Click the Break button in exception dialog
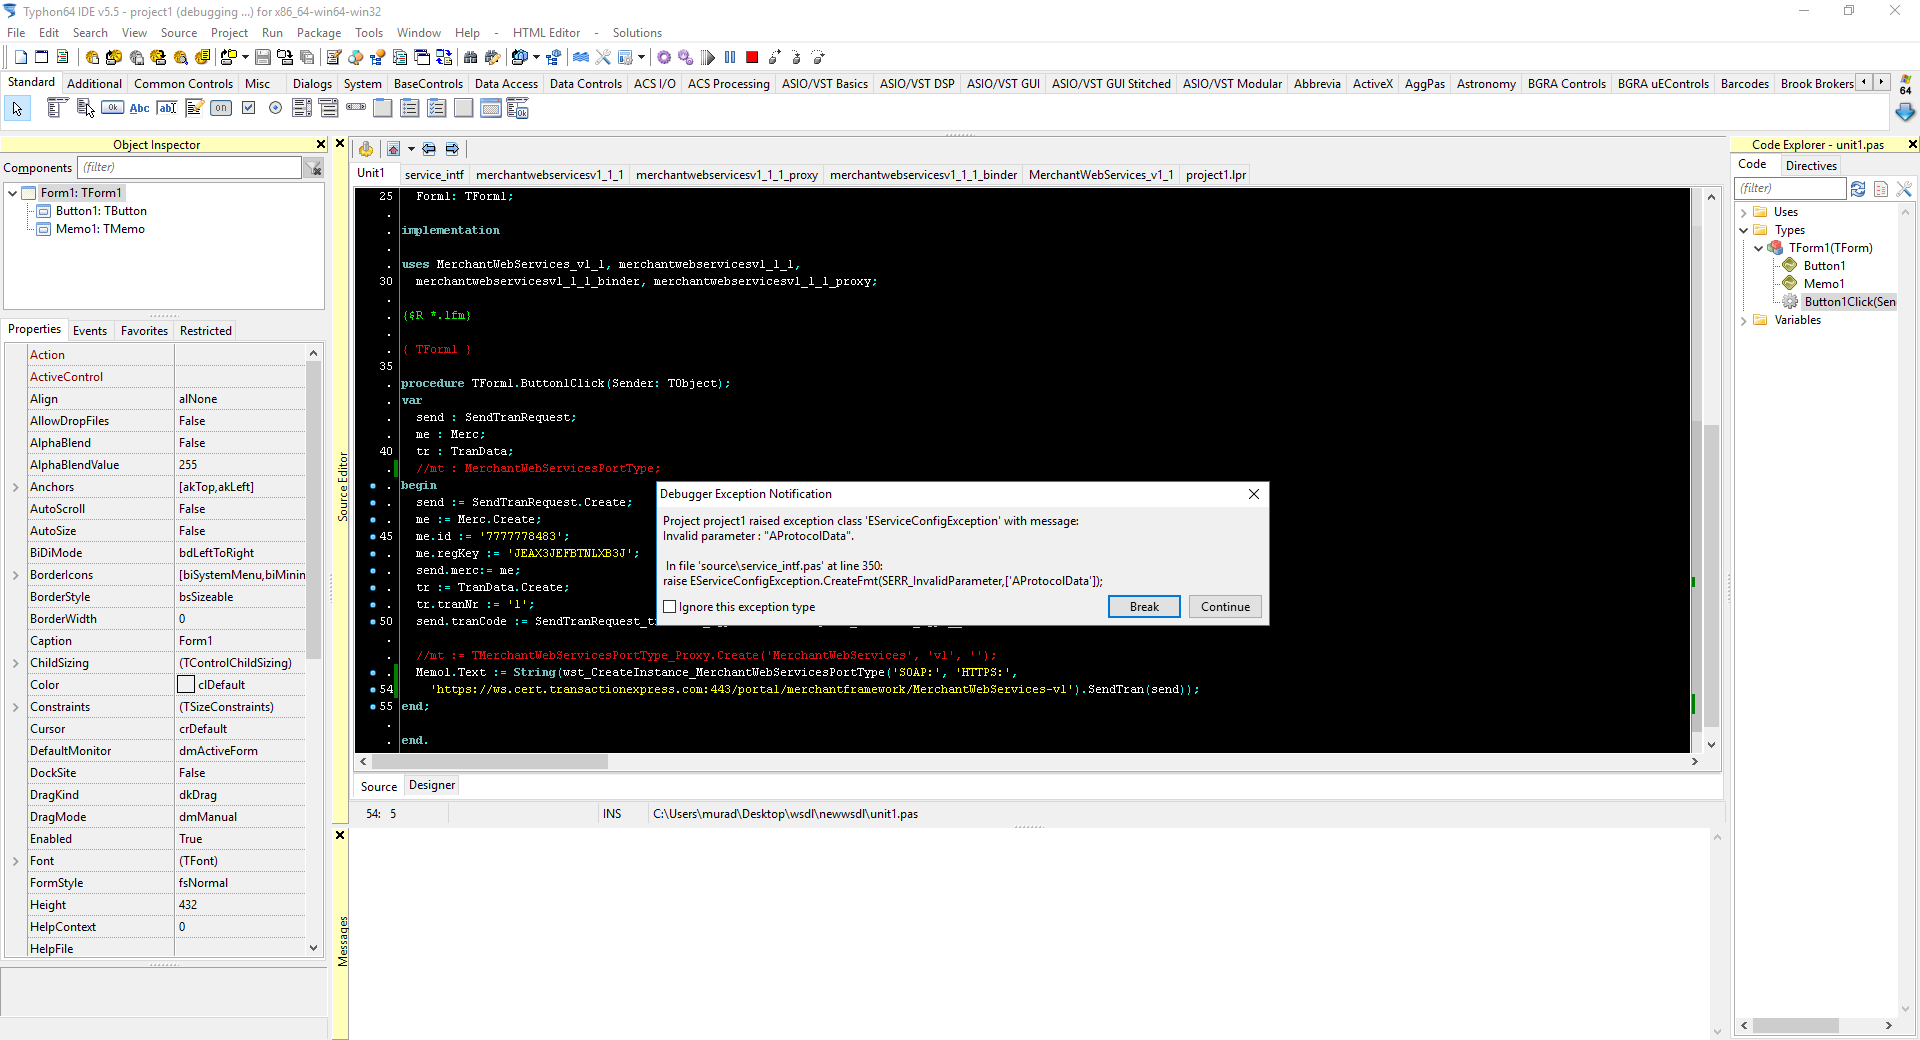This screenshot has height=1040, width=1920. (1144, 607)
